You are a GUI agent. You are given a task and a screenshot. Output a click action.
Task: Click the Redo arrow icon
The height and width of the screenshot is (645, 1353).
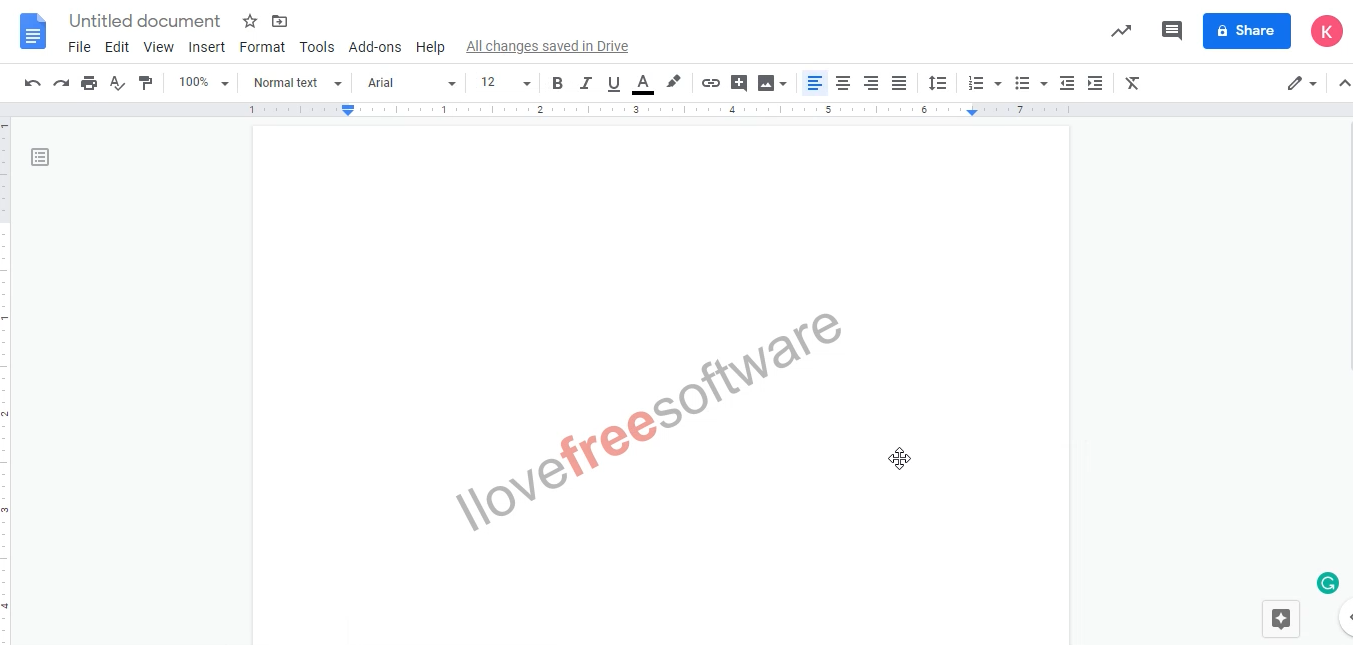(61, 83)
